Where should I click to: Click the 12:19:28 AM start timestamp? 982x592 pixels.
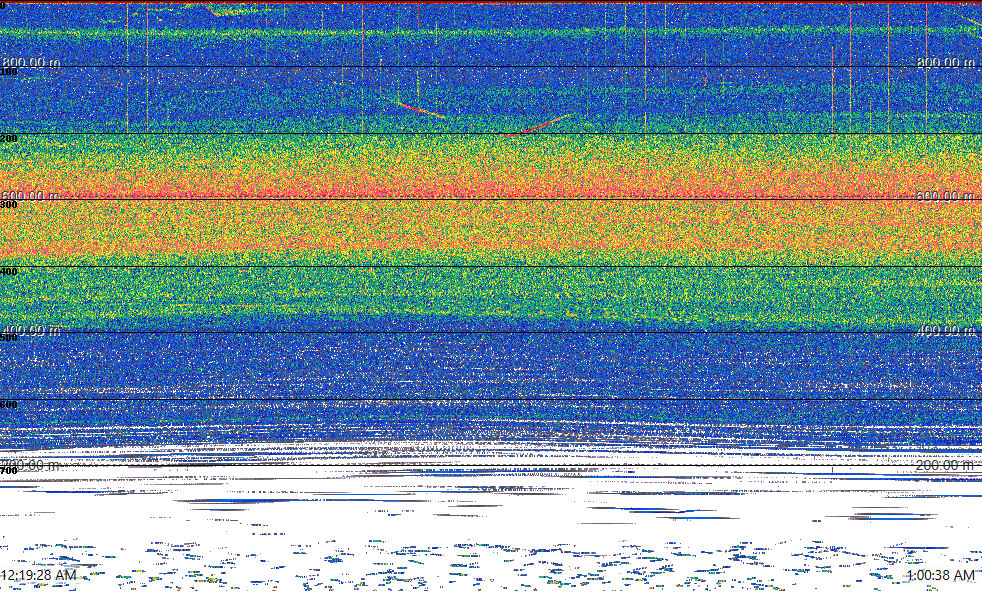(38, 575)
